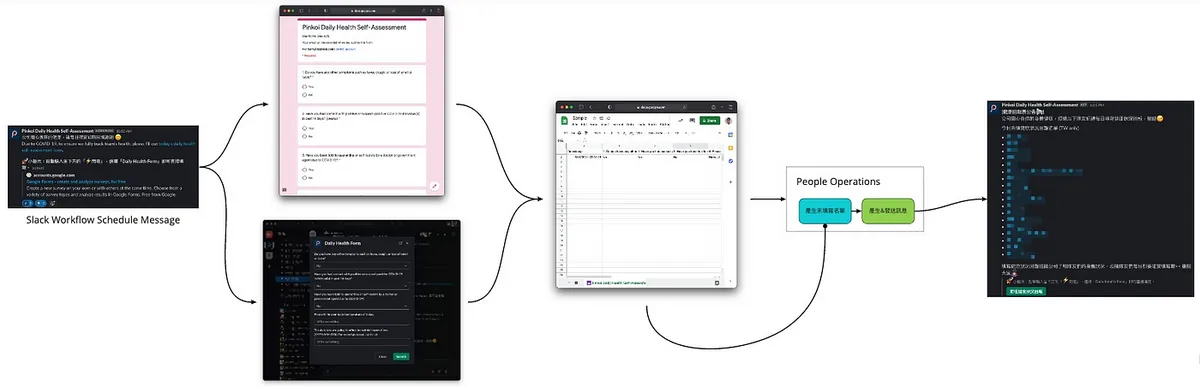The height and width of the screenshot is (387, 1200).
Task: Click the Google Sheets logo icon
Action: click(x=564, y=121)
